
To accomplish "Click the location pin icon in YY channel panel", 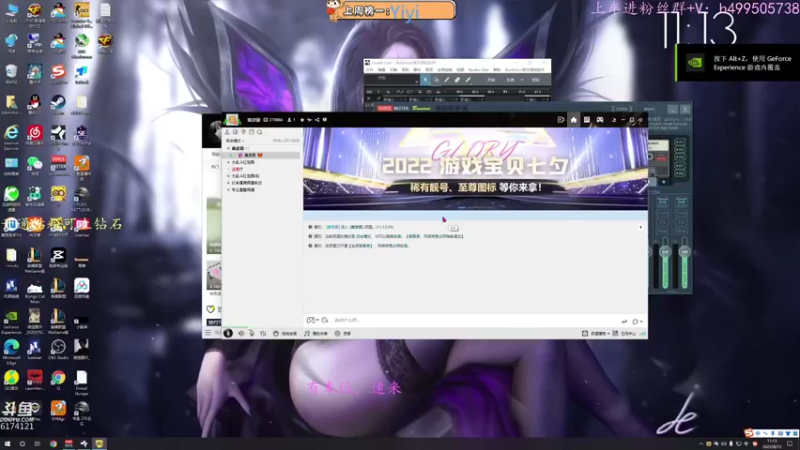I will point(243,132).
